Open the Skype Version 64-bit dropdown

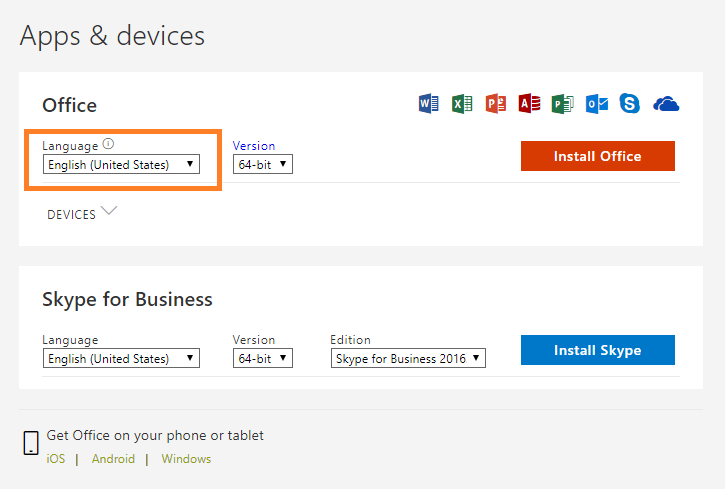coord(263,358)
